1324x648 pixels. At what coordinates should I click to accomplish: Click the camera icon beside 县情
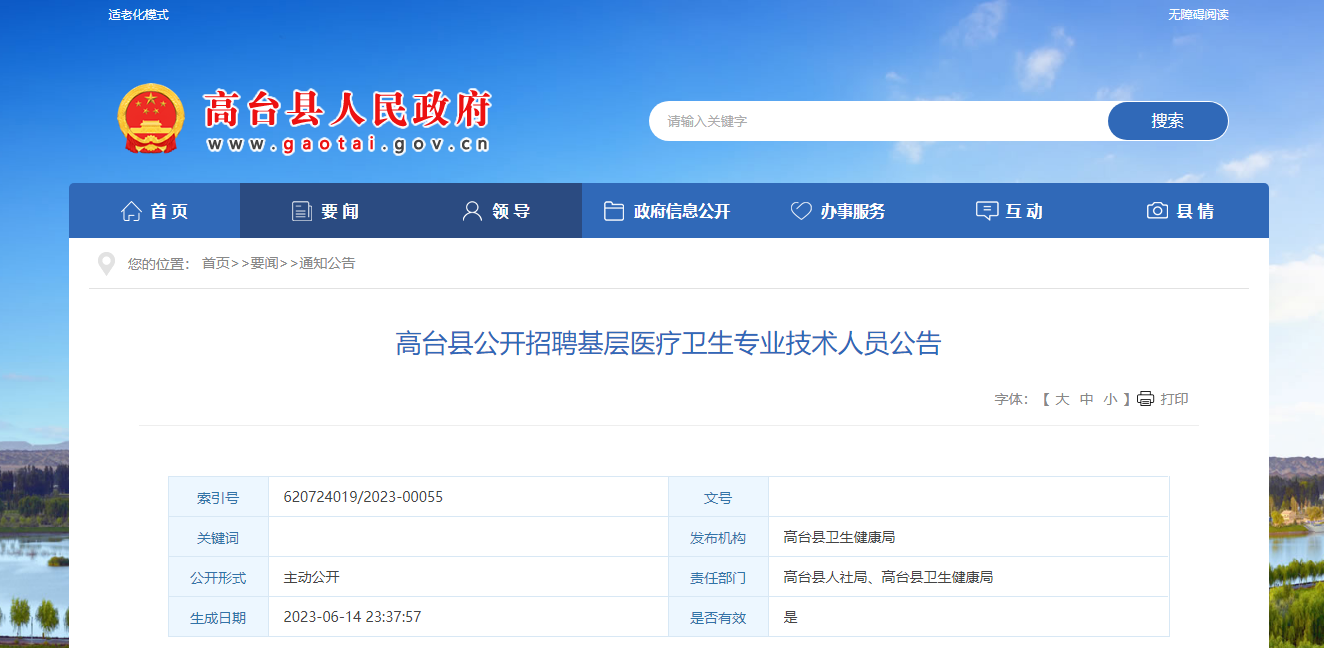click(1157, 211)
